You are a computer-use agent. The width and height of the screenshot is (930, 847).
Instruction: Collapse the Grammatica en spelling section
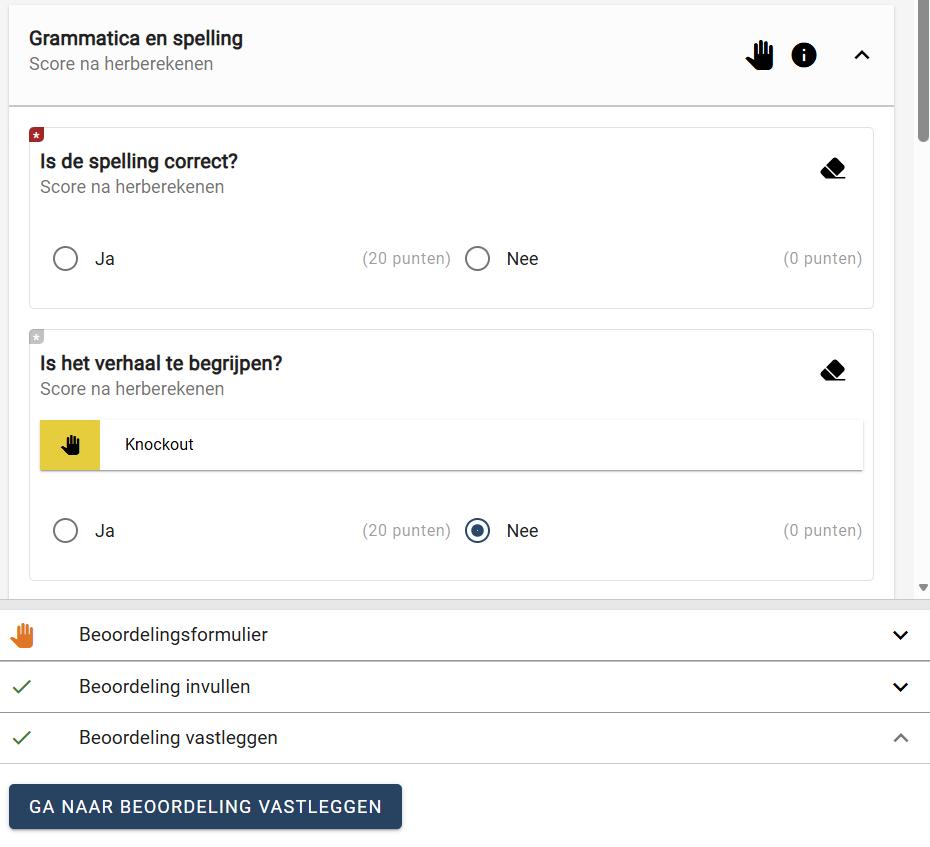[862, 55]
